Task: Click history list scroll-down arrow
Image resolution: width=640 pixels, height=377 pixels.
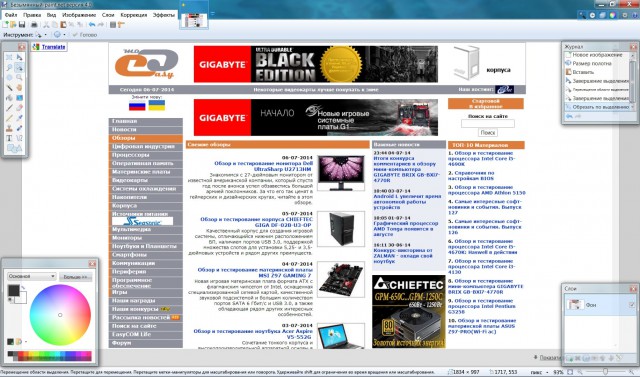Action: click(x=632, y=107)
